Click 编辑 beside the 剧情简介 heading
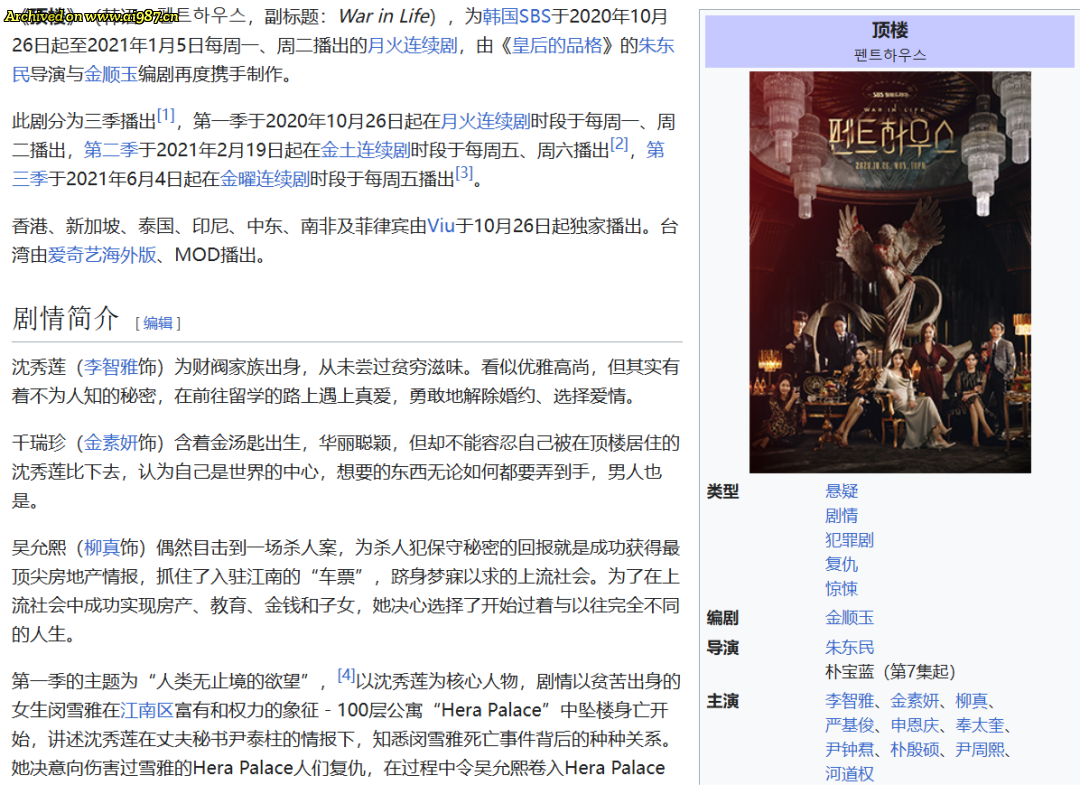 point(158,323)
